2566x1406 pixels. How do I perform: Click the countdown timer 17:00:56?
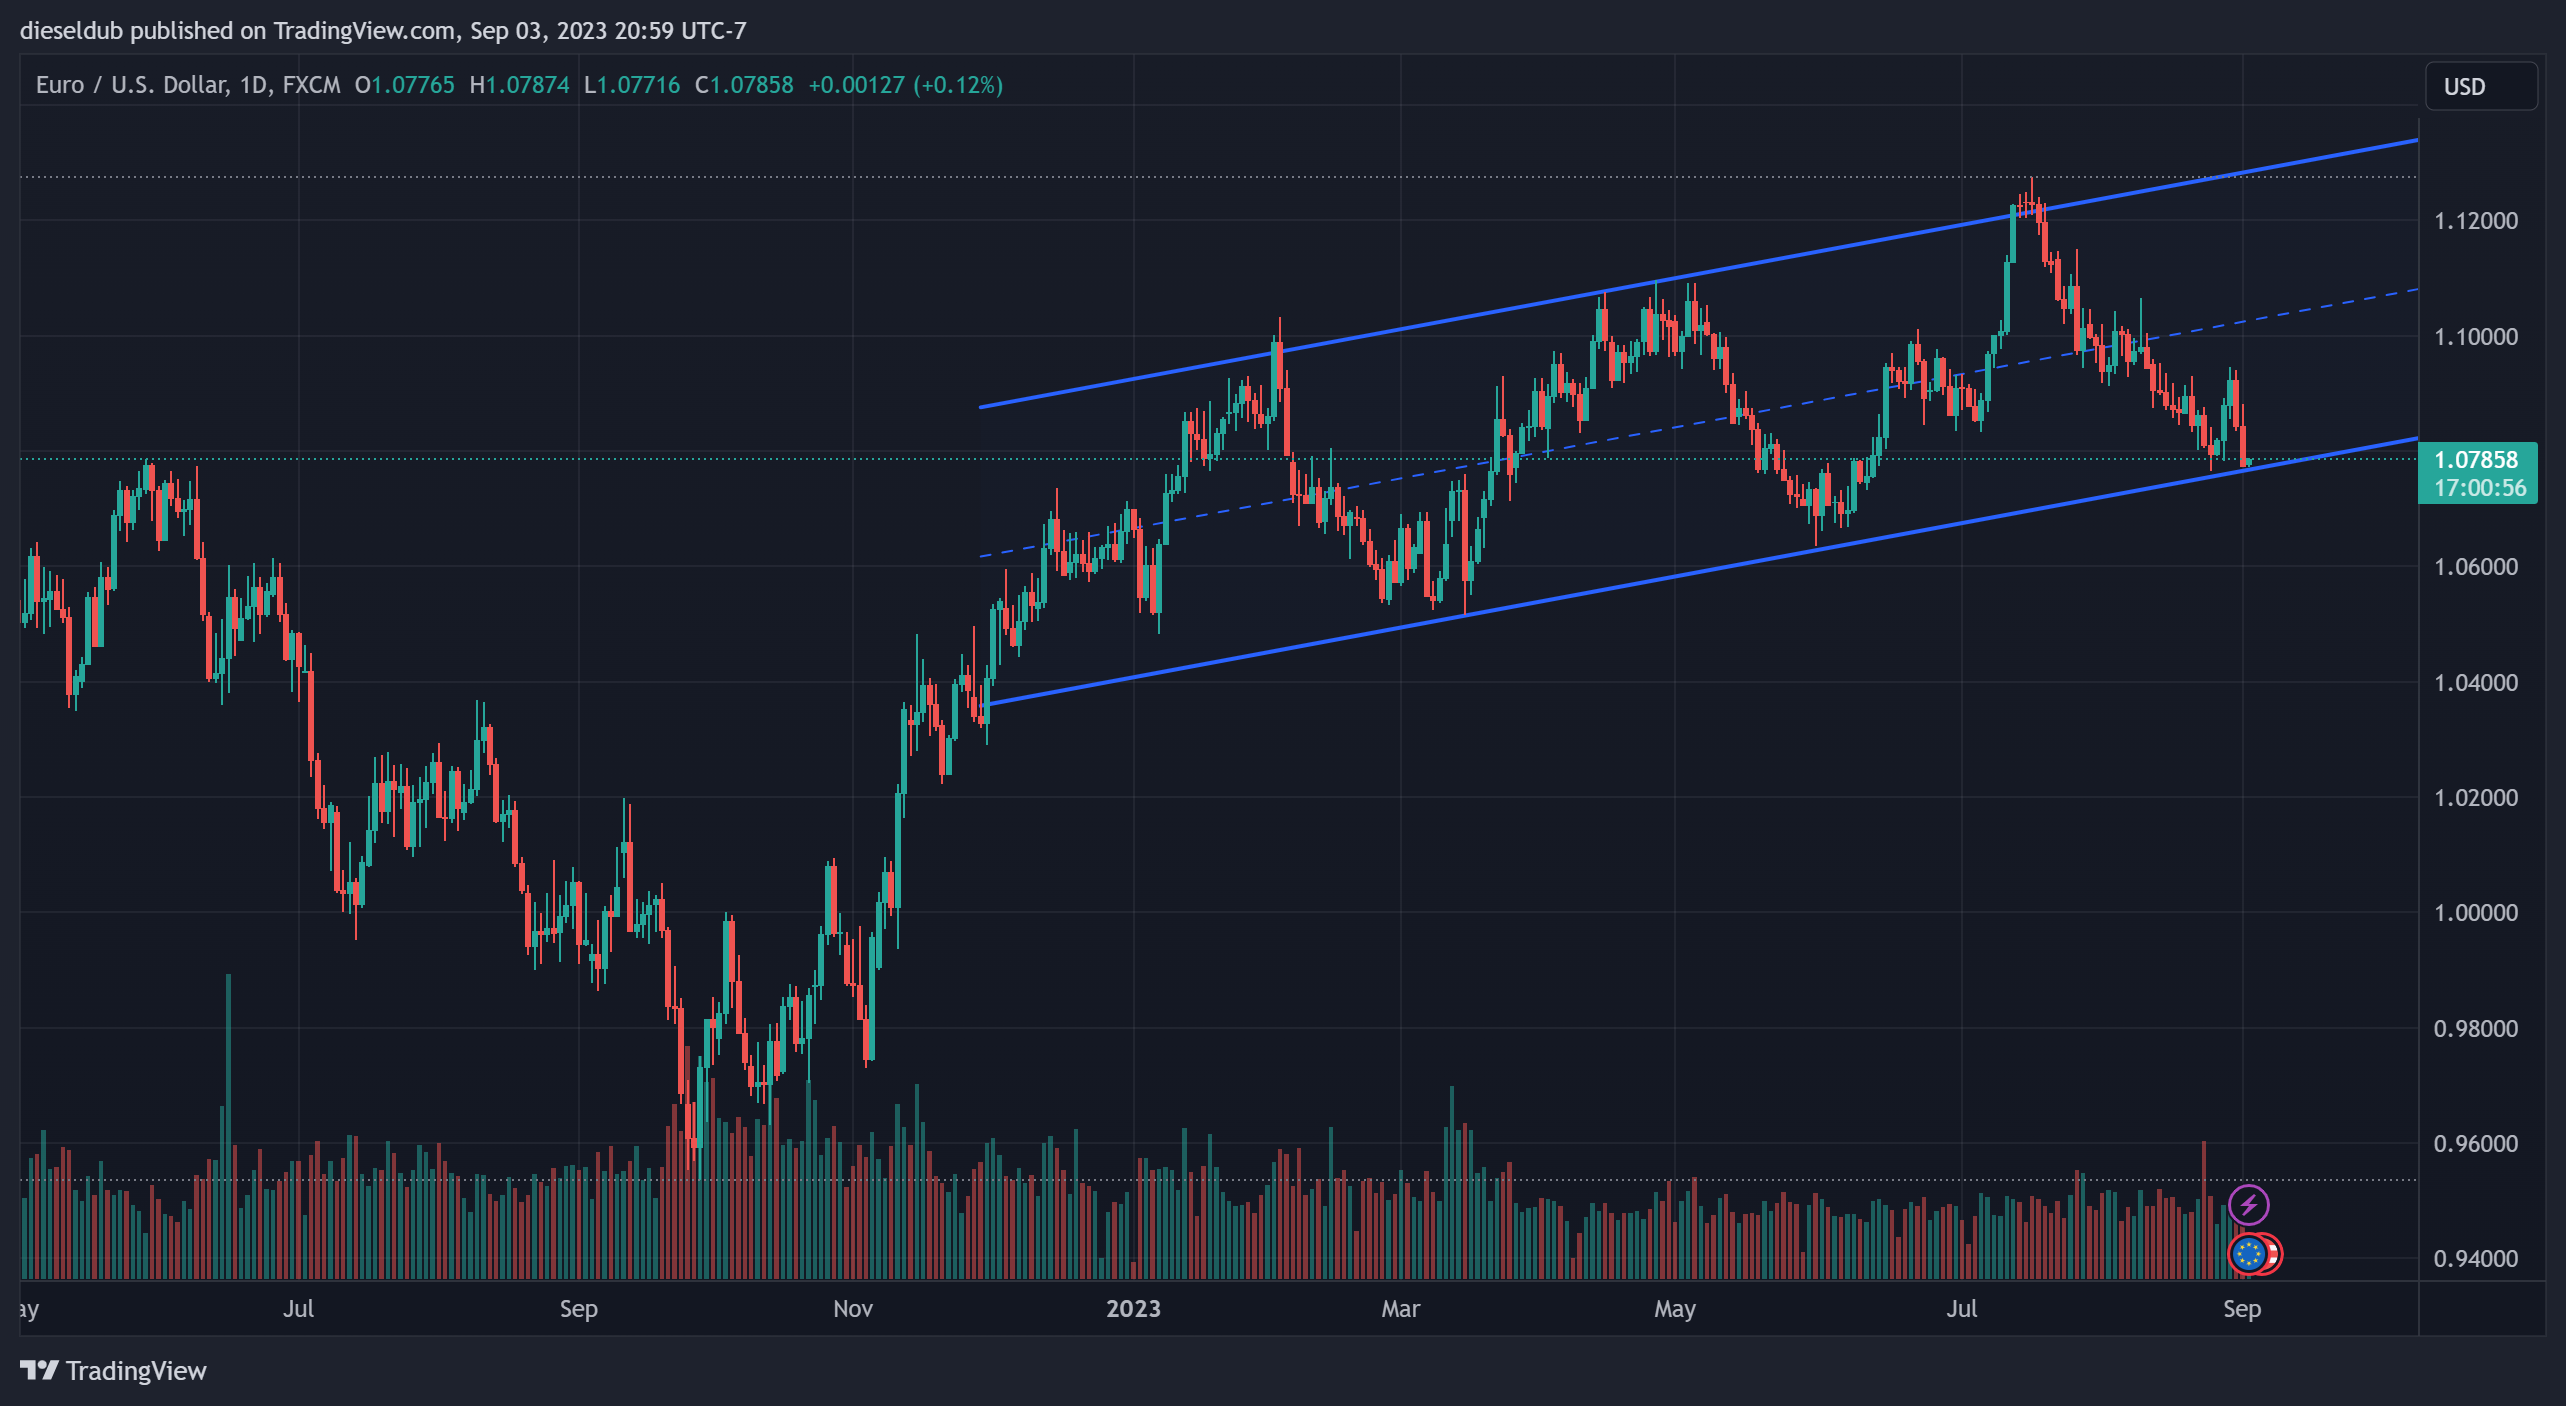tap(2480, 488)
